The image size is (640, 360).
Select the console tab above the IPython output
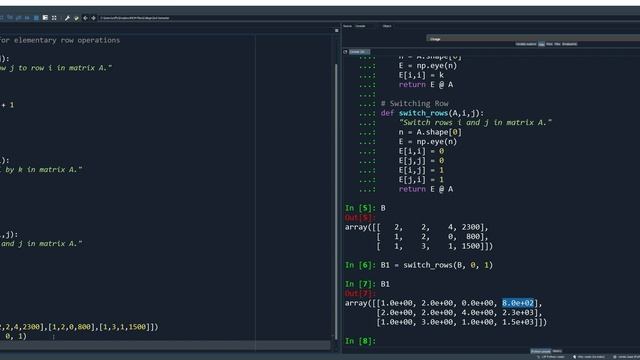click(359, 52)
